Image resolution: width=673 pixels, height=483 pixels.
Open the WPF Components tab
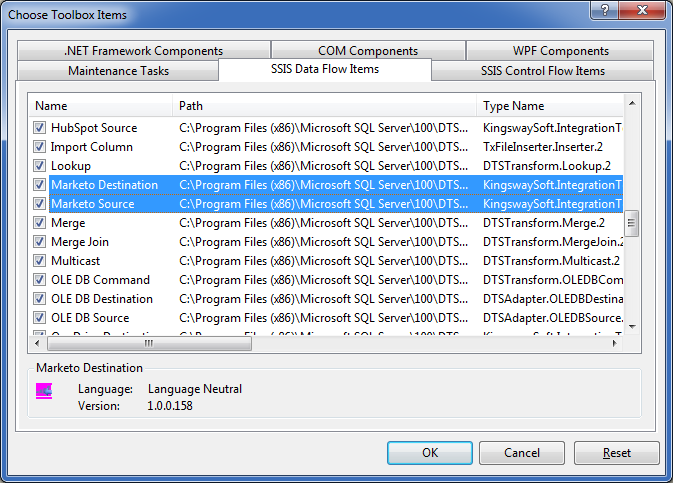pos(560,51)
